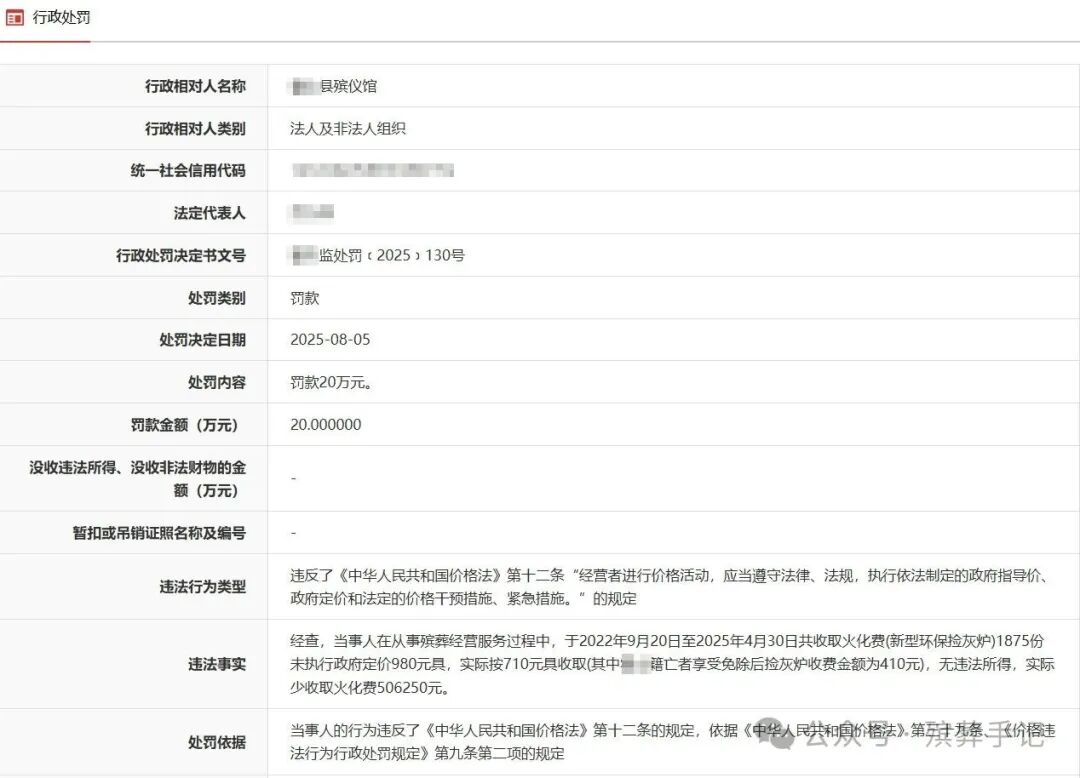This screenshot has width=1080, height=778.
Task: Click the 违法行为类型 row label
Action: pos(202,587)
